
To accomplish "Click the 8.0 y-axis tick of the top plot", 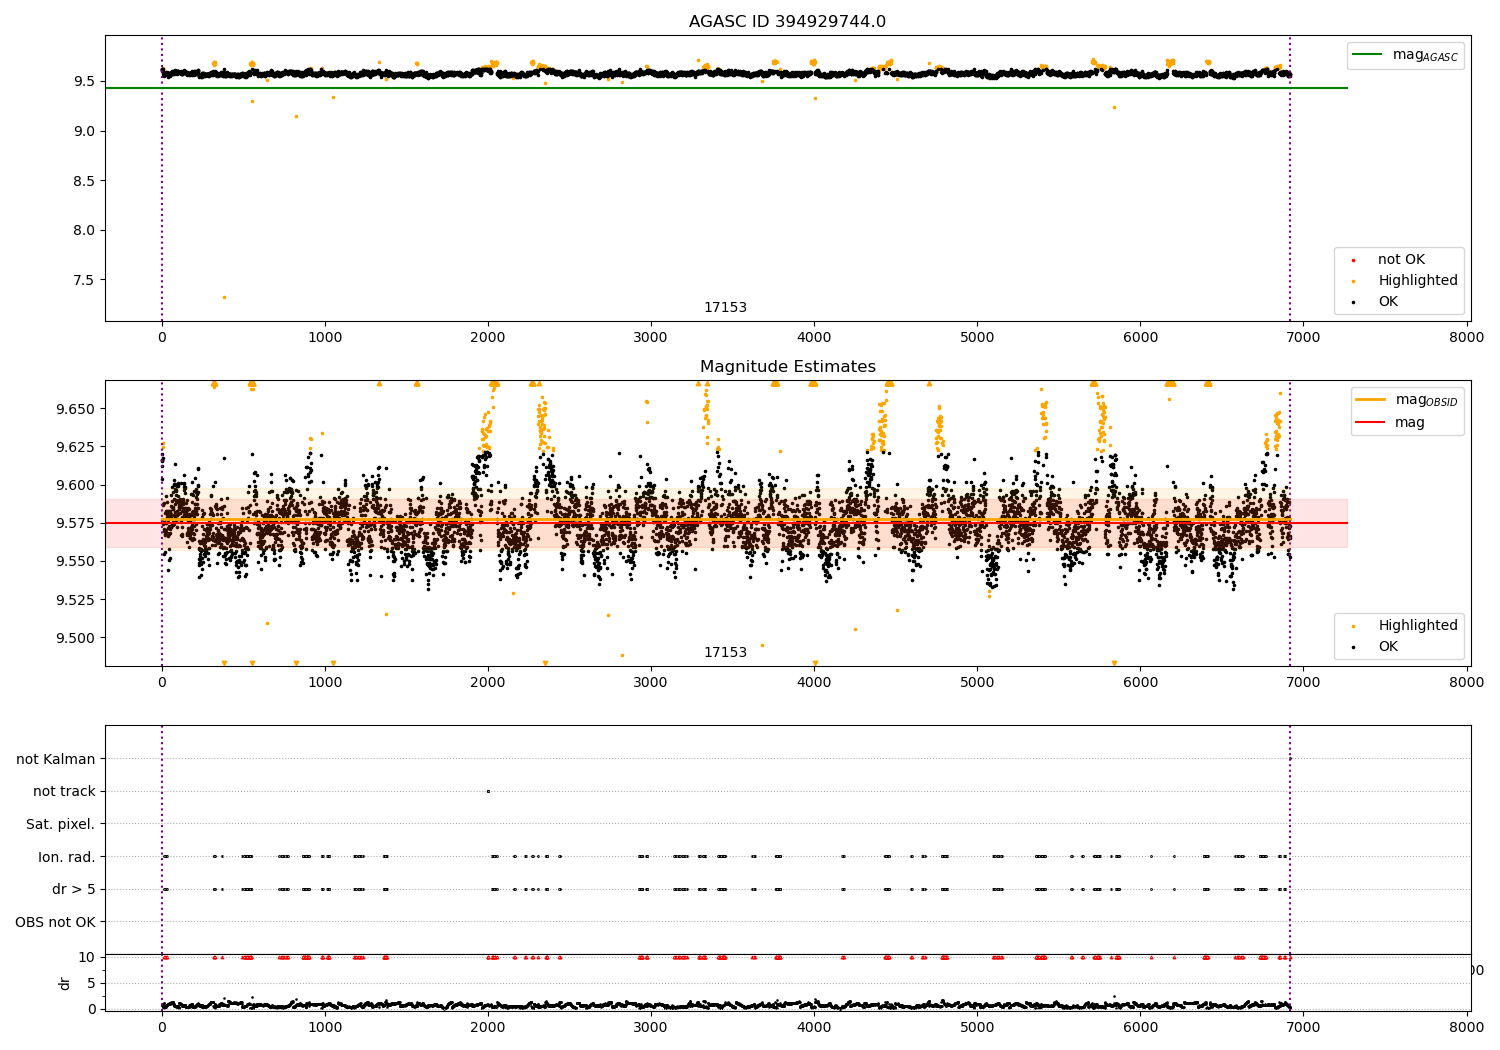I will click(84, 230).
